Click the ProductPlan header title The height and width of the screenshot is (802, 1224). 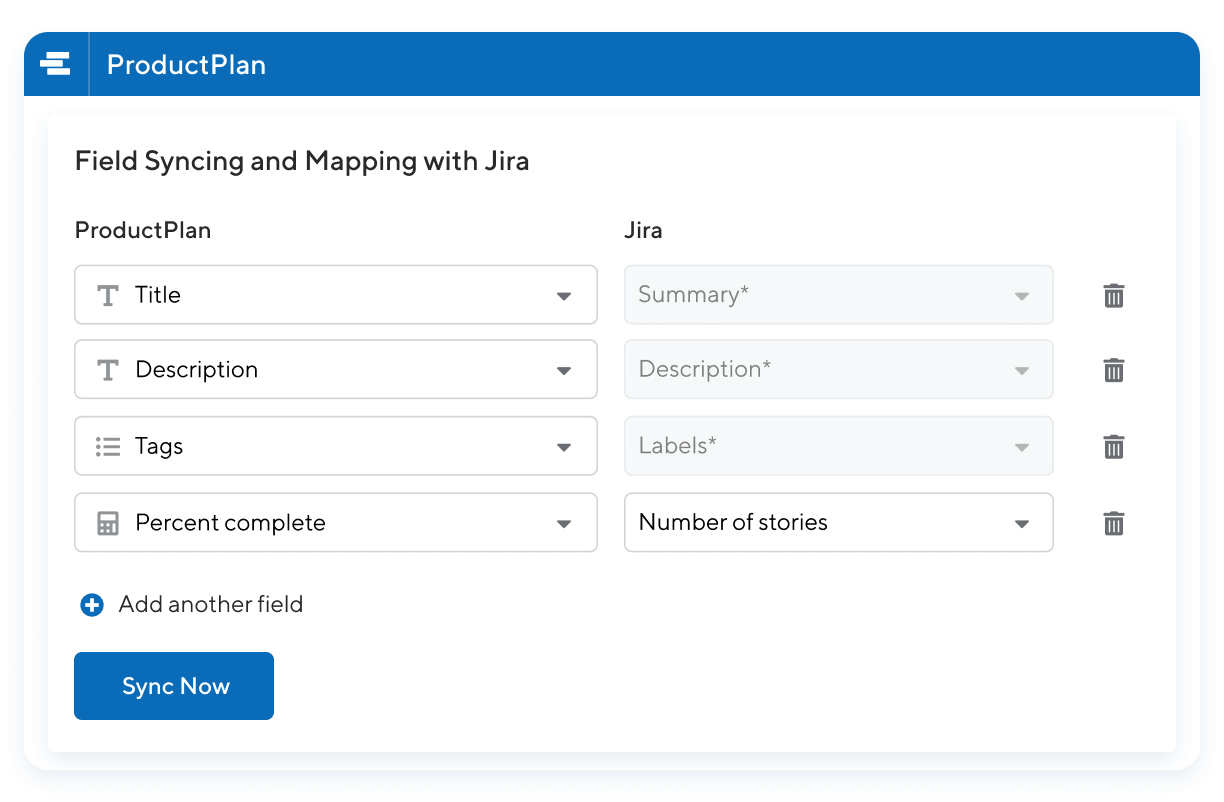(187, 65)
